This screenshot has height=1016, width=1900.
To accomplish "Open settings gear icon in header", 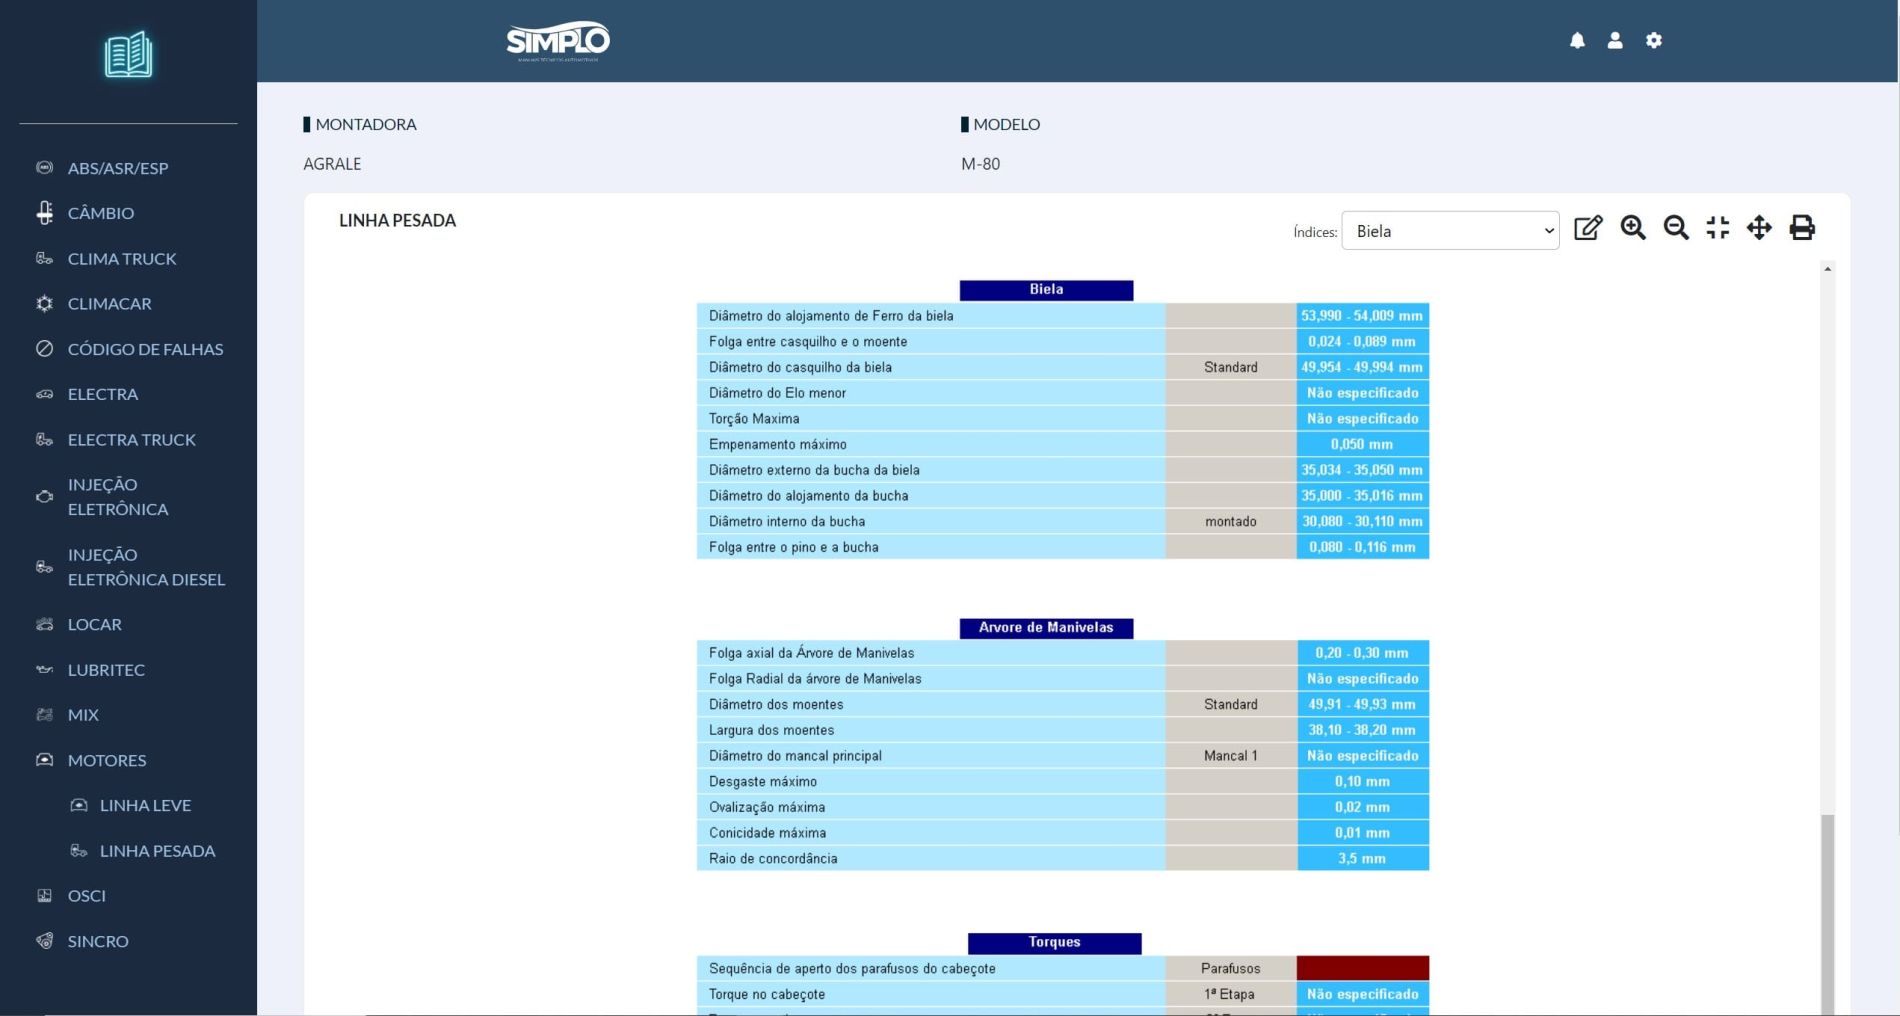I will pyautogui.click(x=1654, y=41).
